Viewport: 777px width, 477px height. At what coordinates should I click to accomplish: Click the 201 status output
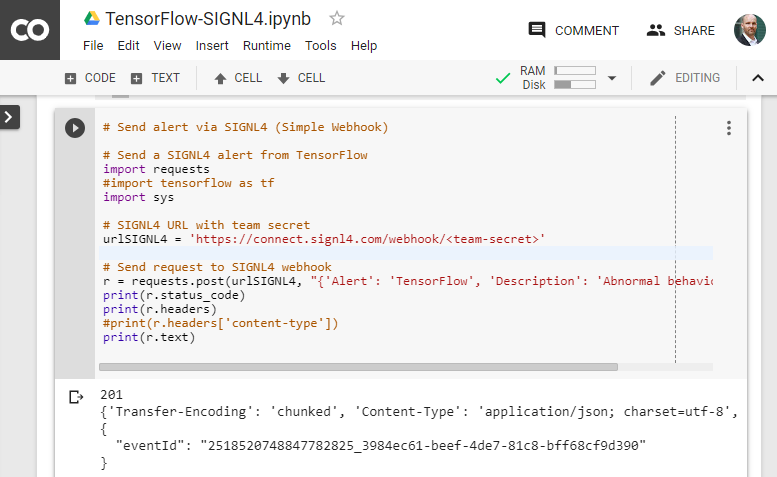click(x=111, y=395)
